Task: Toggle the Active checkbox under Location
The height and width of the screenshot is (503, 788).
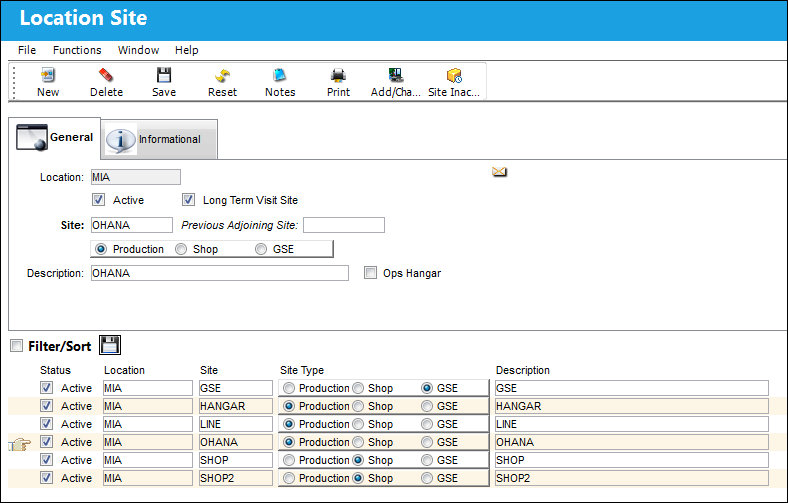Action: point(98,200)
